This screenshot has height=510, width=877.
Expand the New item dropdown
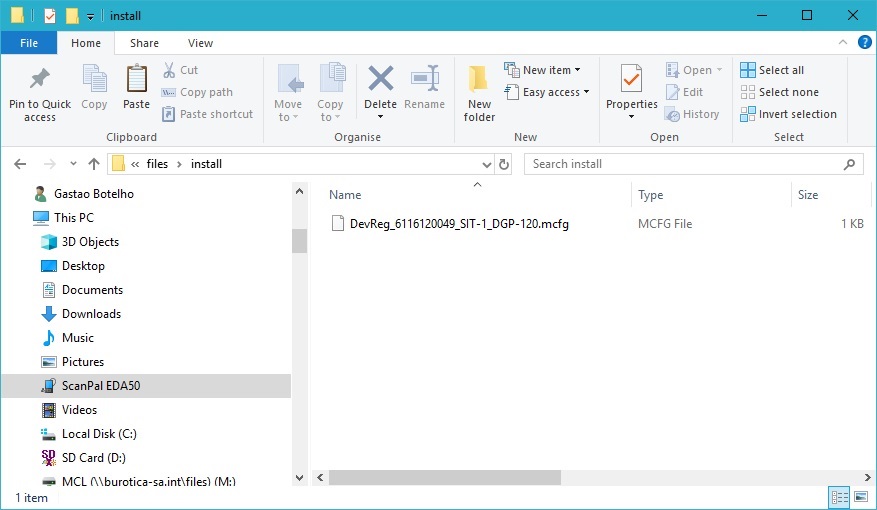[x=543, y=70]
